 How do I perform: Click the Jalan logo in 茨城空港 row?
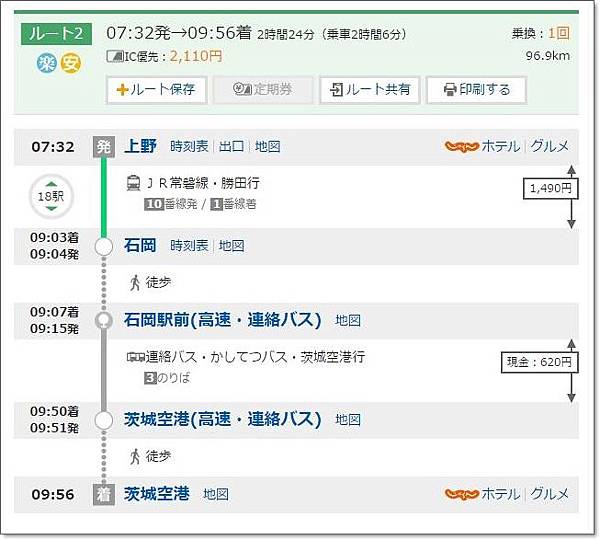(461, 494)
